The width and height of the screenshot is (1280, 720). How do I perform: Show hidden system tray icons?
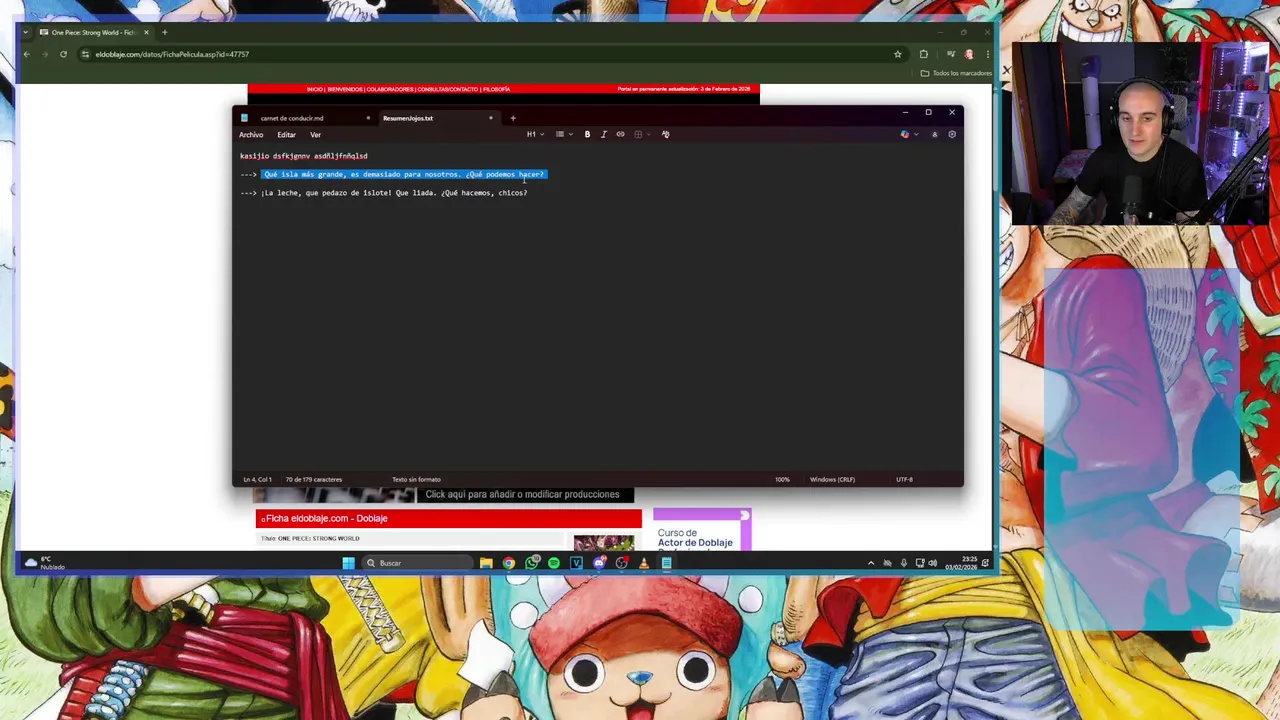[871, 563]
